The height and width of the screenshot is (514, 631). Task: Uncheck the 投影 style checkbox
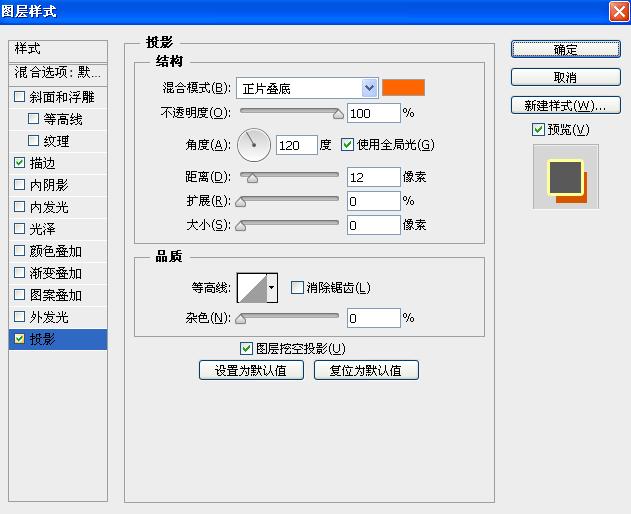(x=19, y=339)
